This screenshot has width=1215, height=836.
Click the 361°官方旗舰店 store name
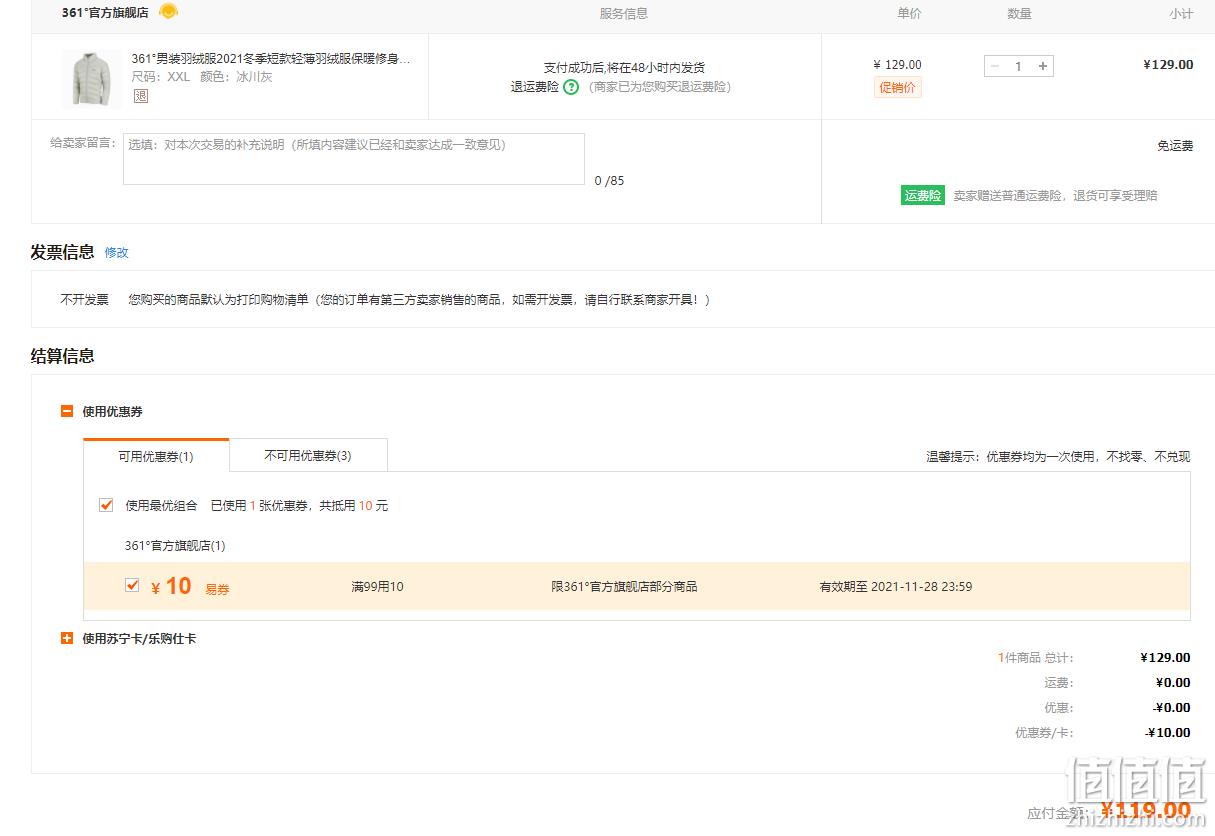coord(105,13)
